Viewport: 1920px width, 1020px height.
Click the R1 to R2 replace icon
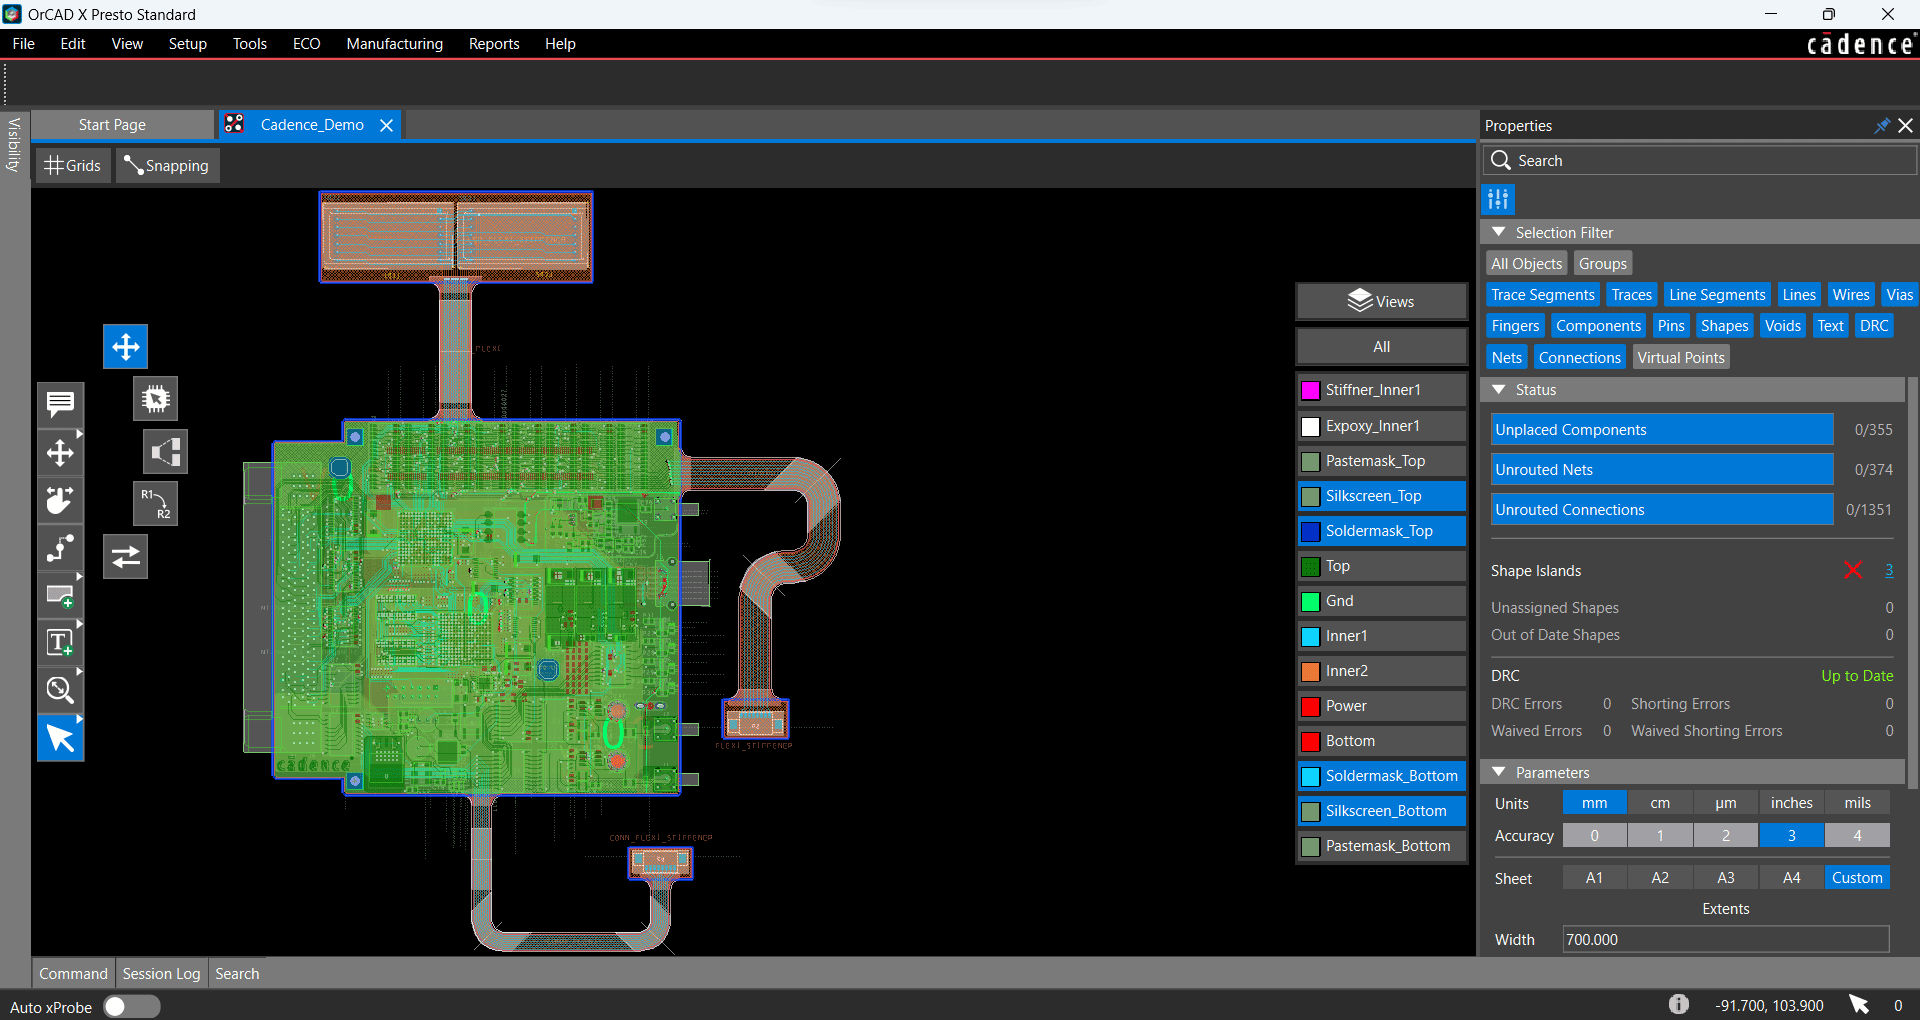[155, 503]
